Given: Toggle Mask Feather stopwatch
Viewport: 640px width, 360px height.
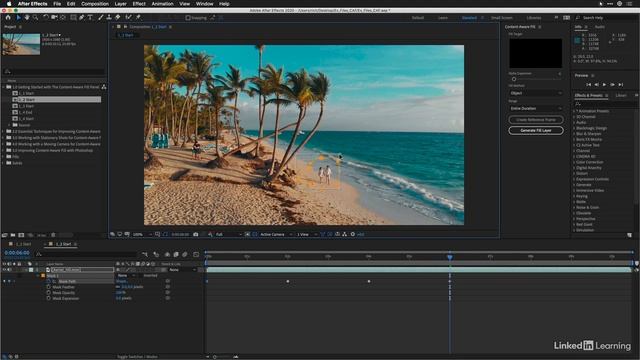Looking at the screenshot, I should [49, 287].
